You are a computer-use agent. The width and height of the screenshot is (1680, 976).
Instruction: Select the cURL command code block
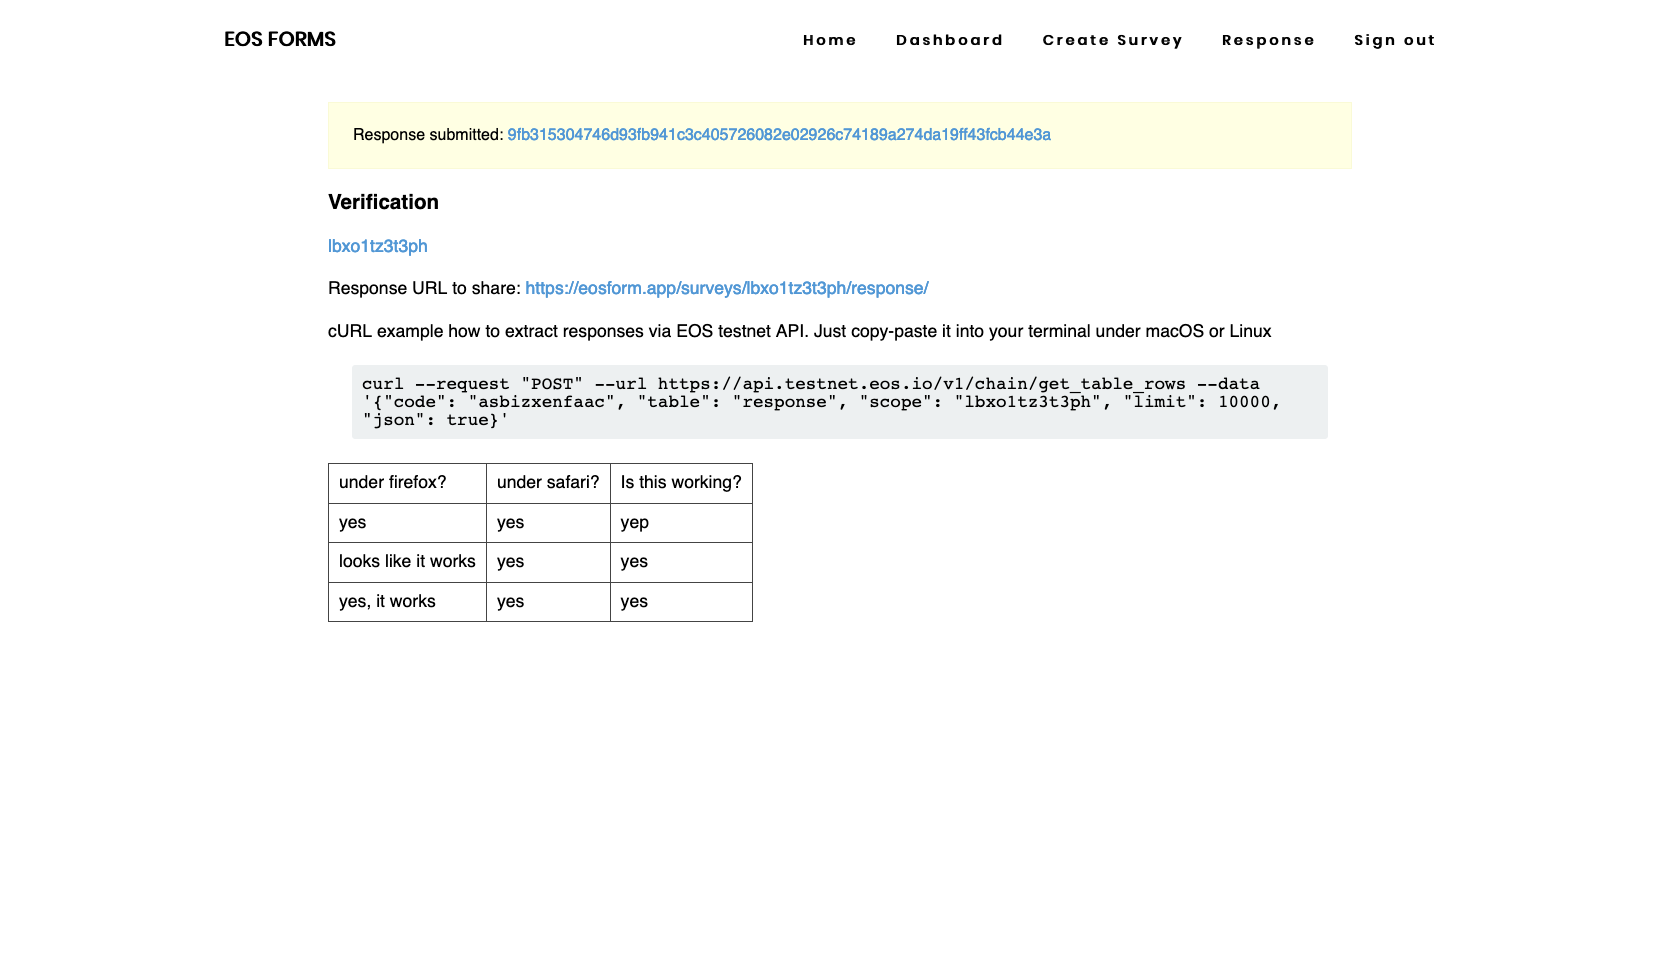pyautogui.click(x=840, y=402)
